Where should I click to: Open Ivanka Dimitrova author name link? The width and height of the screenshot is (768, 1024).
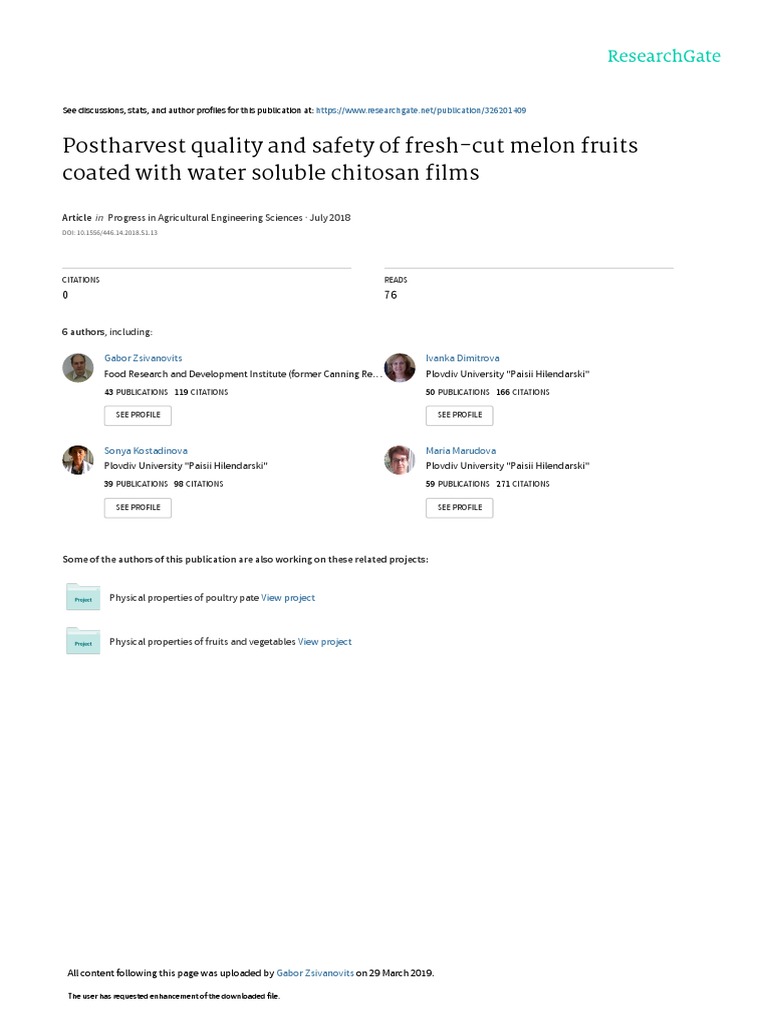tap(462, 358)
